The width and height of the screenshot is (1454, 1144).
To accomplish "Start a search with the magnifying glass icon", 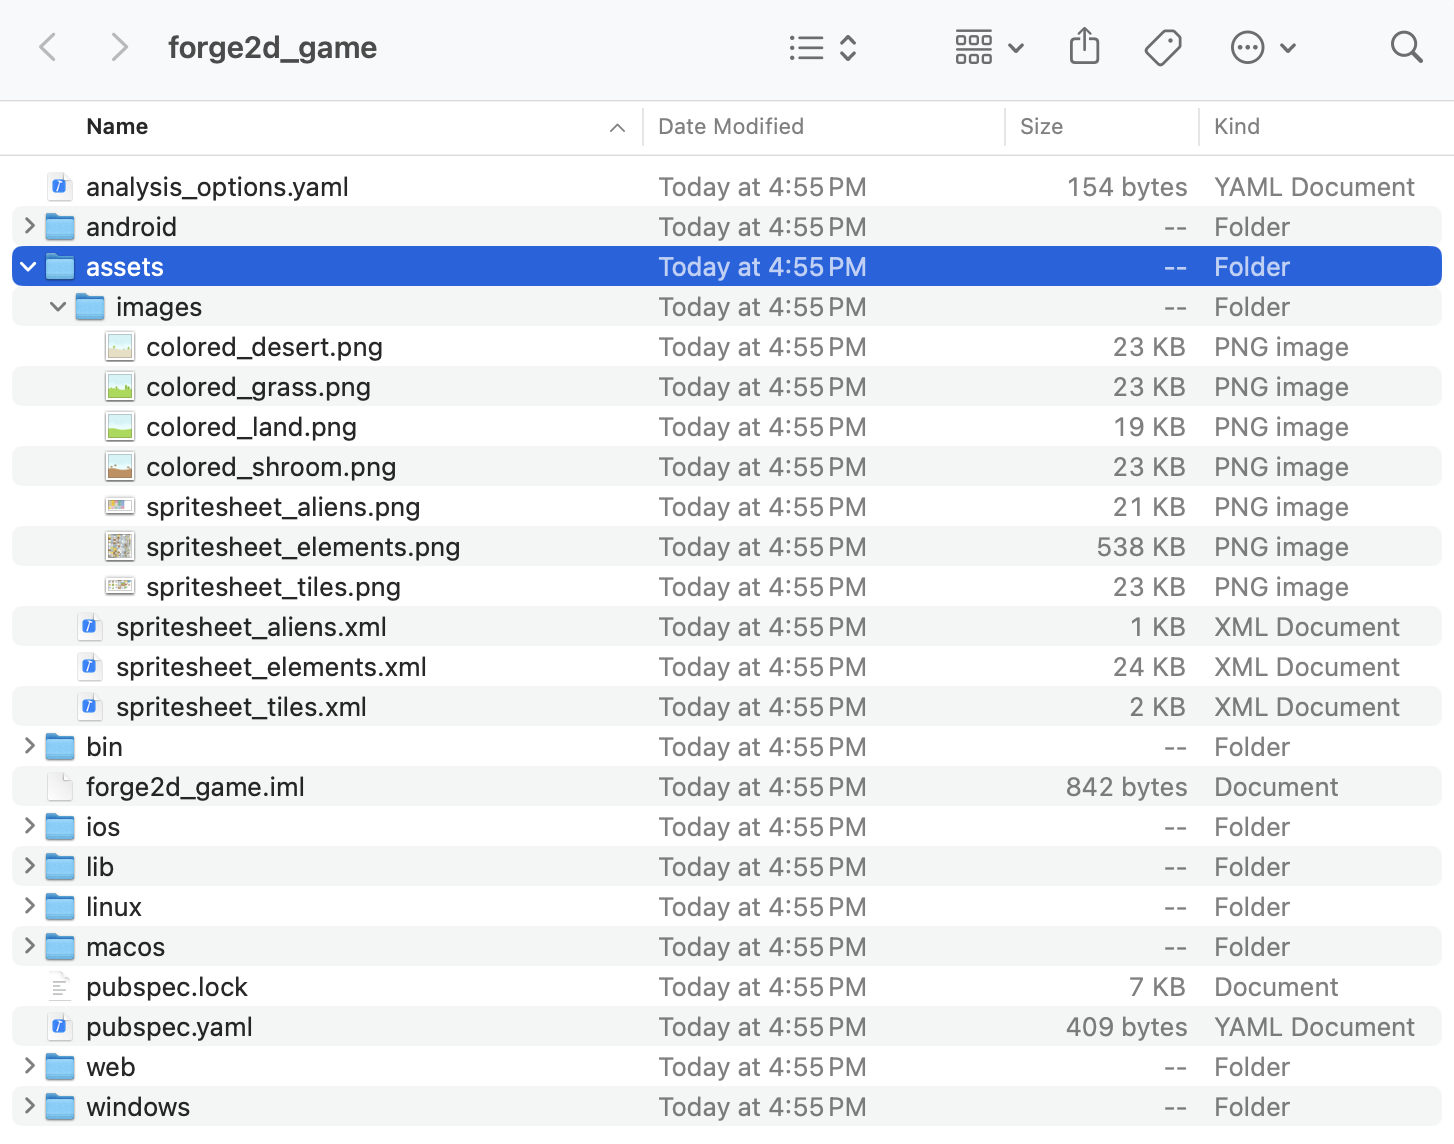I will pyautogui.click(x=1406, y=47).
